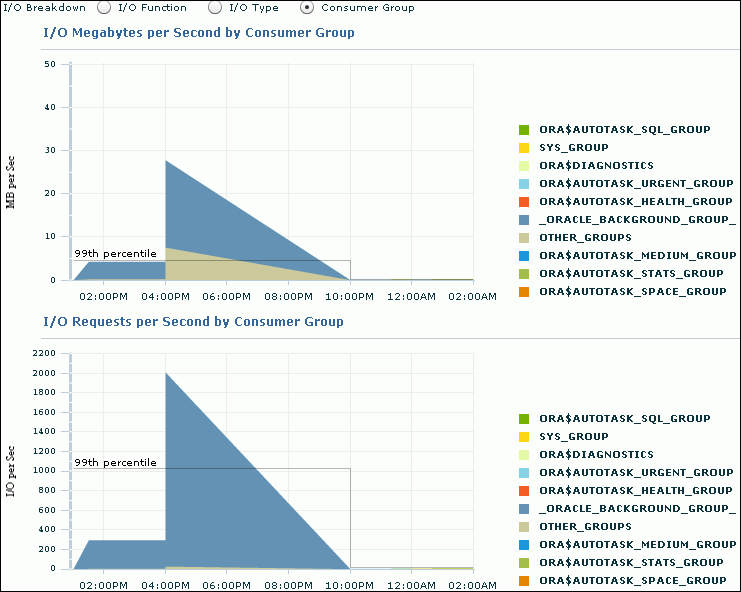Click 99th percentile label in requests chart
Screen dimensions: 741x592
(115, 463)
